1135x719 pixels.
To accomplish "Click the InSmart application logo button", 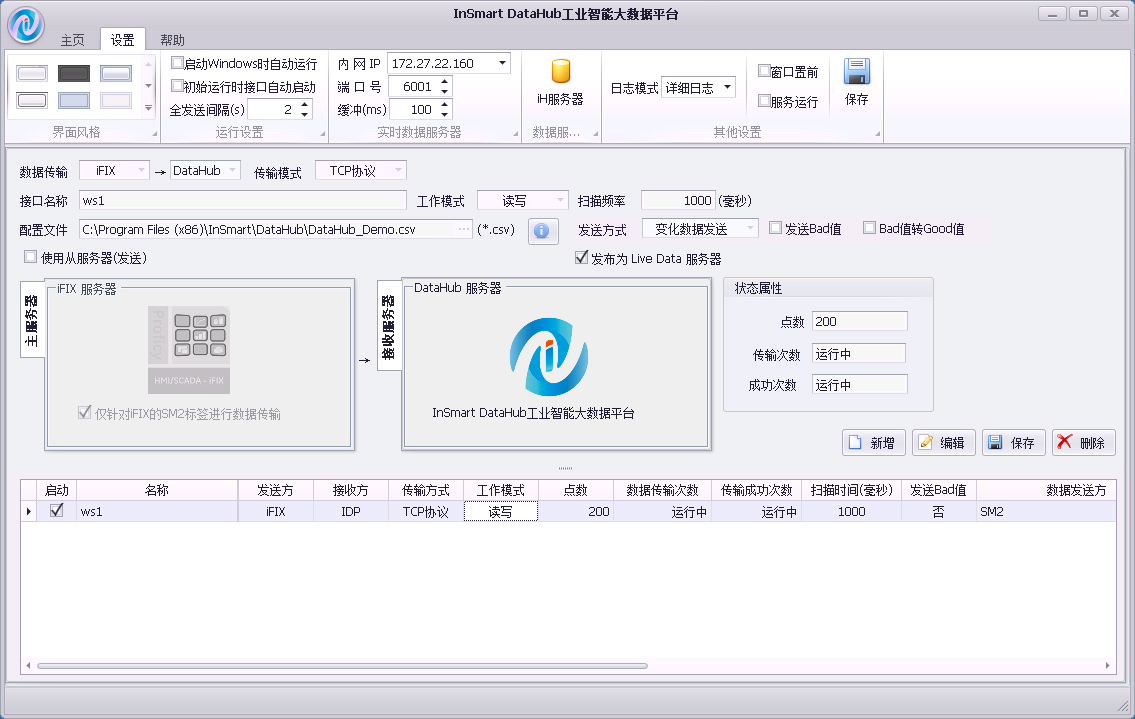I will coord(26,23).
